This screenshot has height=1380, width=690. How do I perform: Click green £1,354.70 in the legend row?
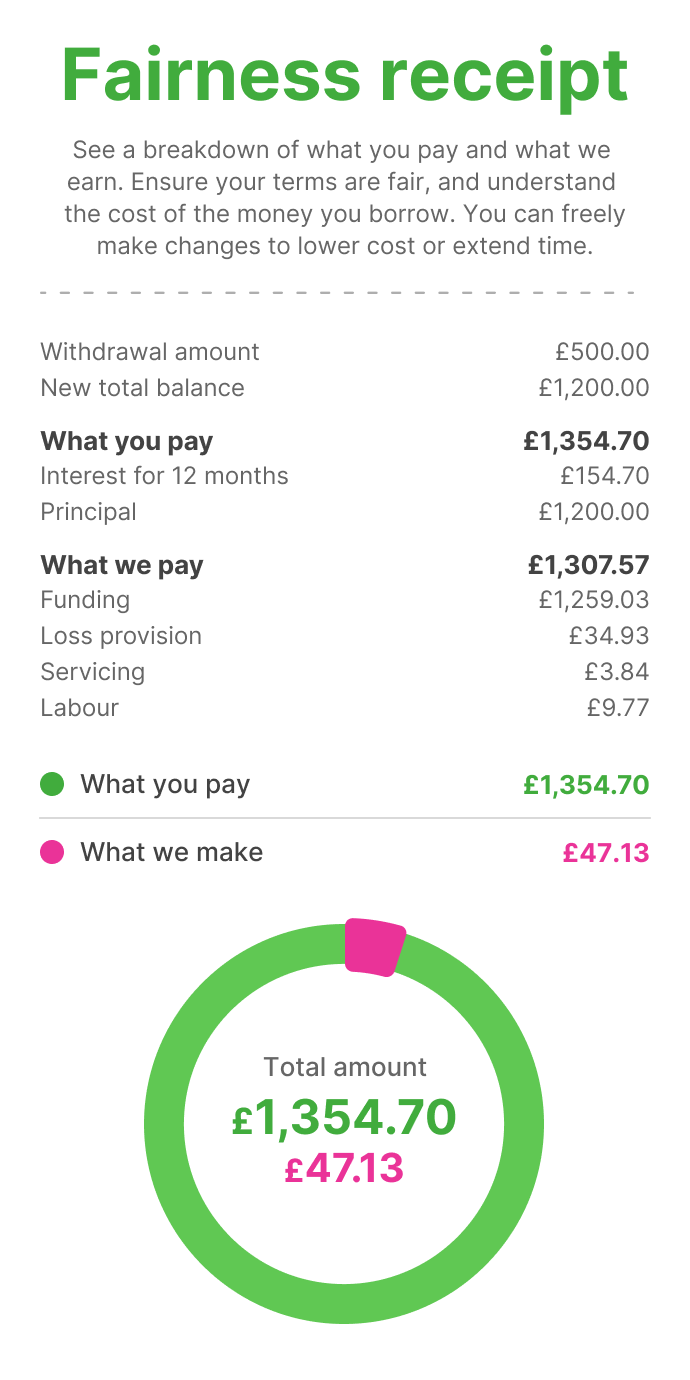(x=585, y=785)
